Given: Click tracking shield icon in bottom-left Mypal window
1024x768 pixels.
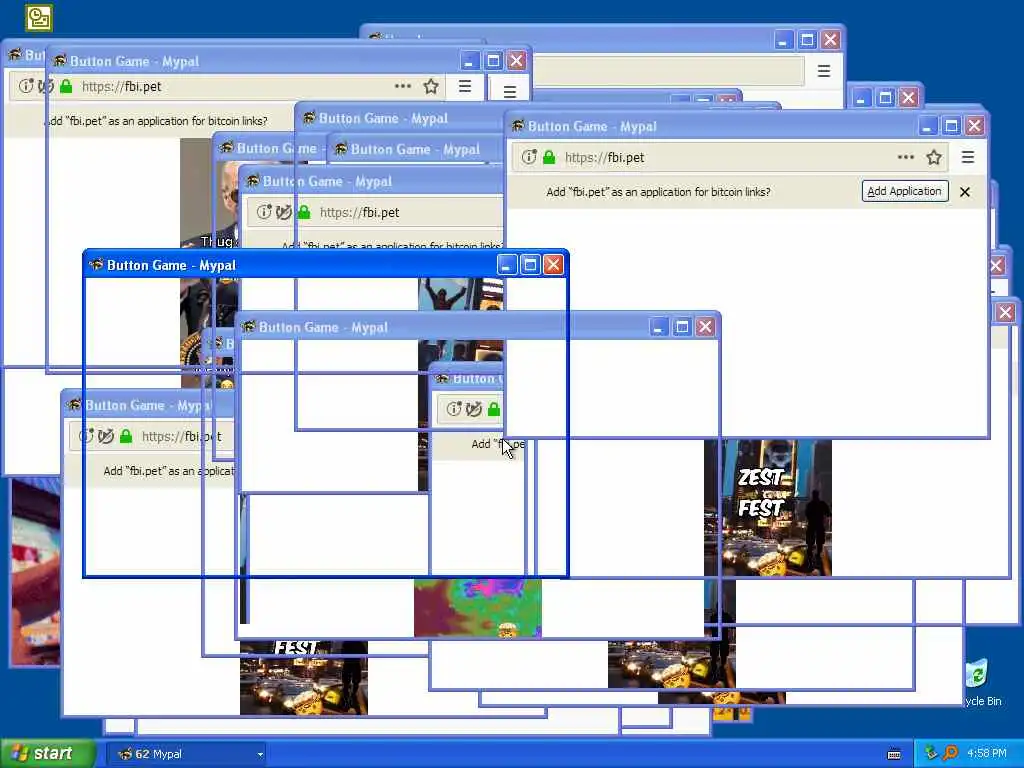Looking at the screenshot, I should click(x=106, y=436).
